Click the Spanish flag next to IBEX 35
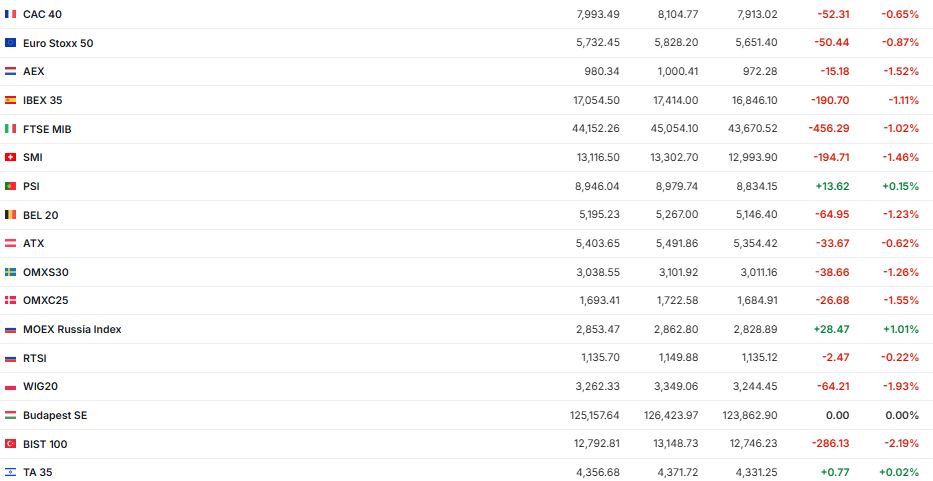 (10, 100)
